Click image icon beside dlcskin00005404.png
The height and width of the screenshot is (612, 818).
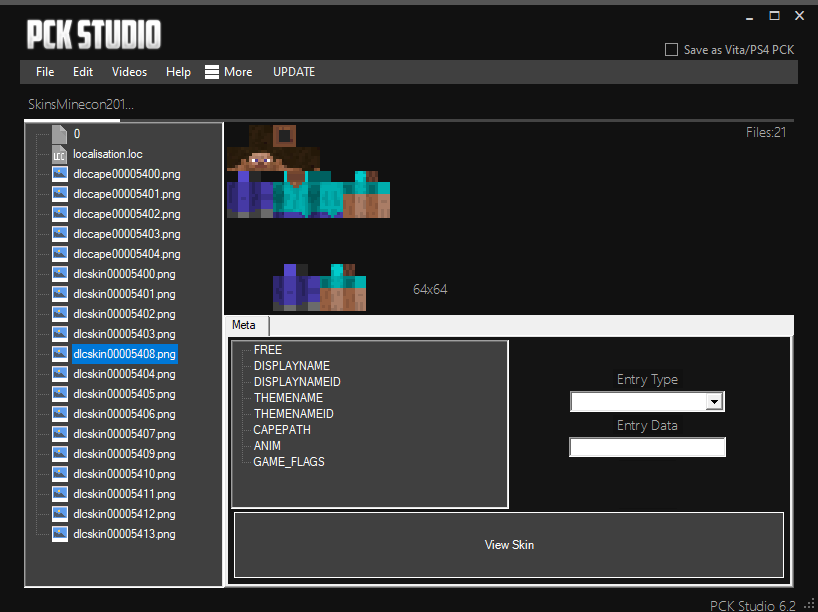click(x=60, y=374)
